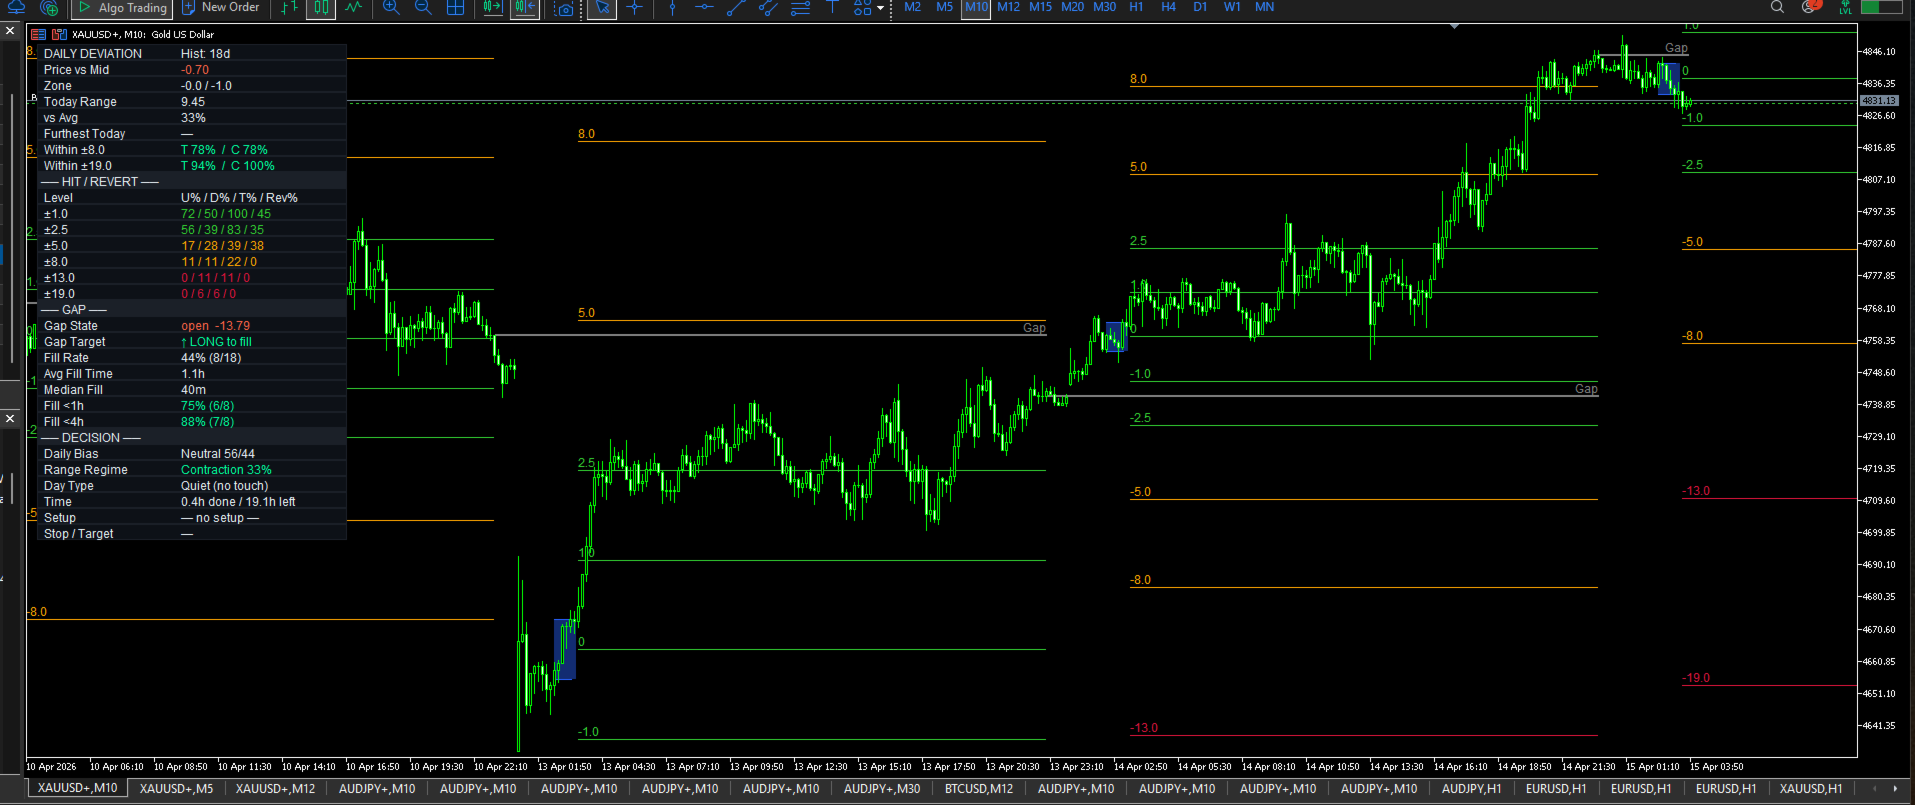This screenshot has width=1915, height=805.
Task: Click the Zoom In magnifier icon
Action: 391,8
